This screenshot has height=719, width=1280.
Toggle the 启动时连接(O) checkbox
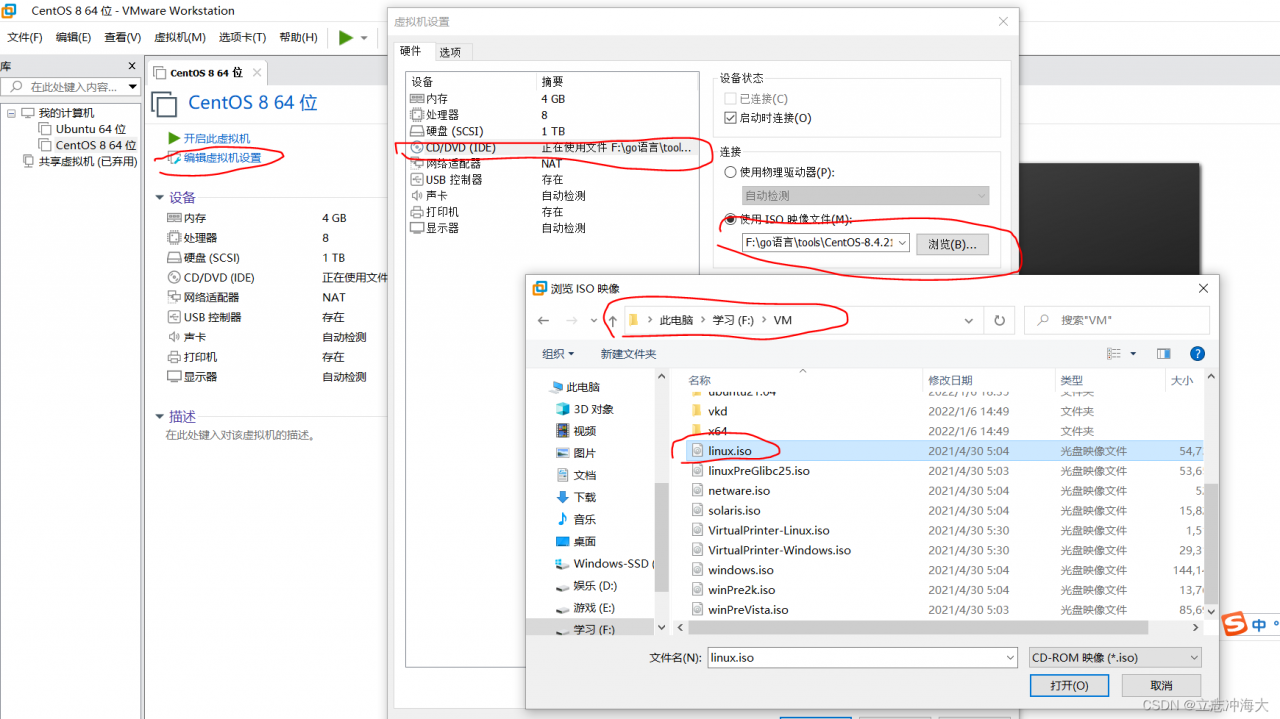[730, 118]
